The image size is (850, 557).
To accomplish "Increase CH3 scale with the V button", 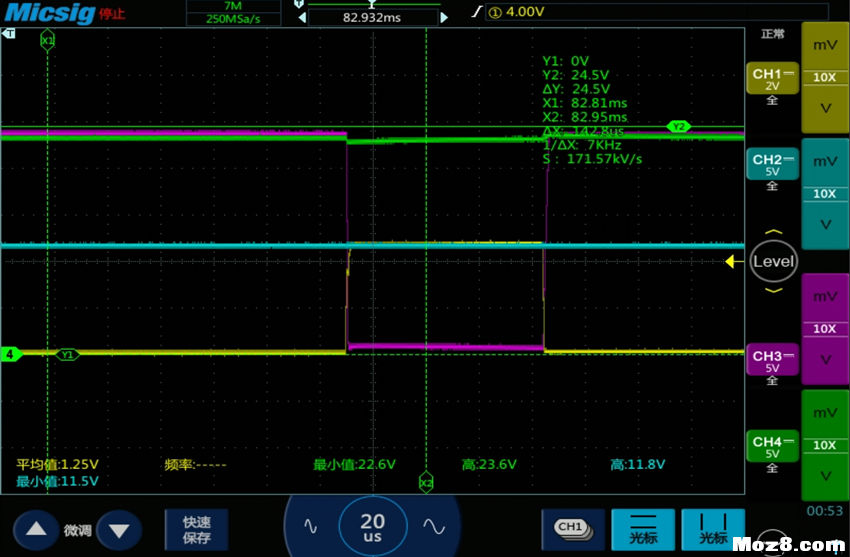I will 825,360.
